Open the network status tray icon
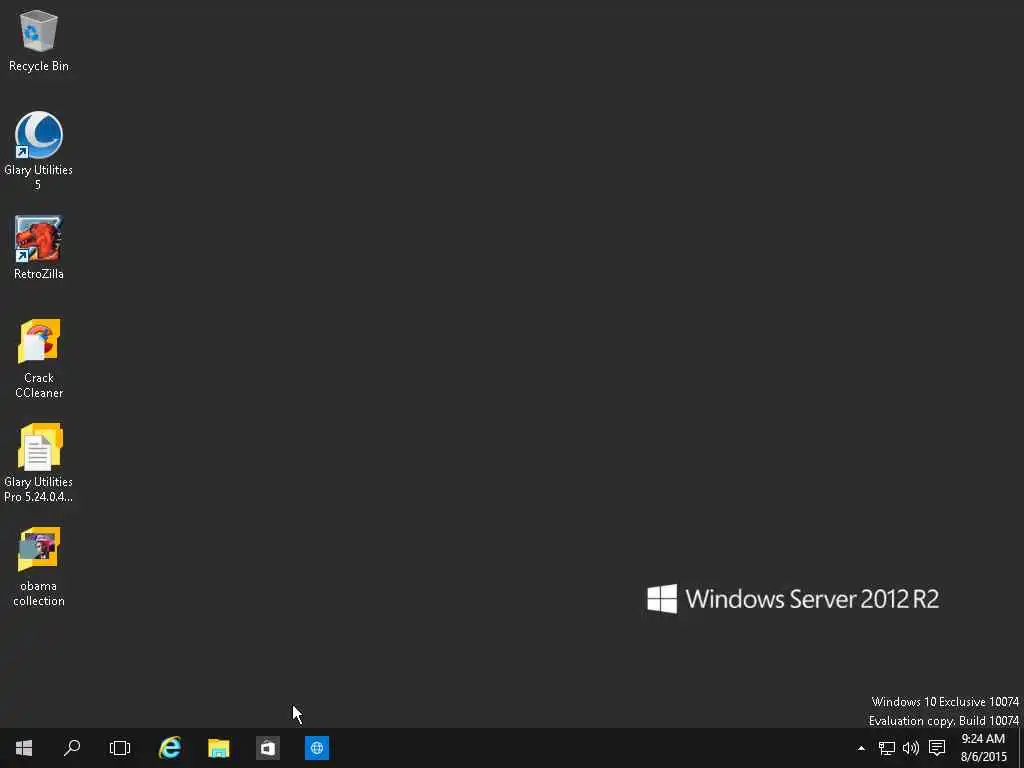 (886, 748)
